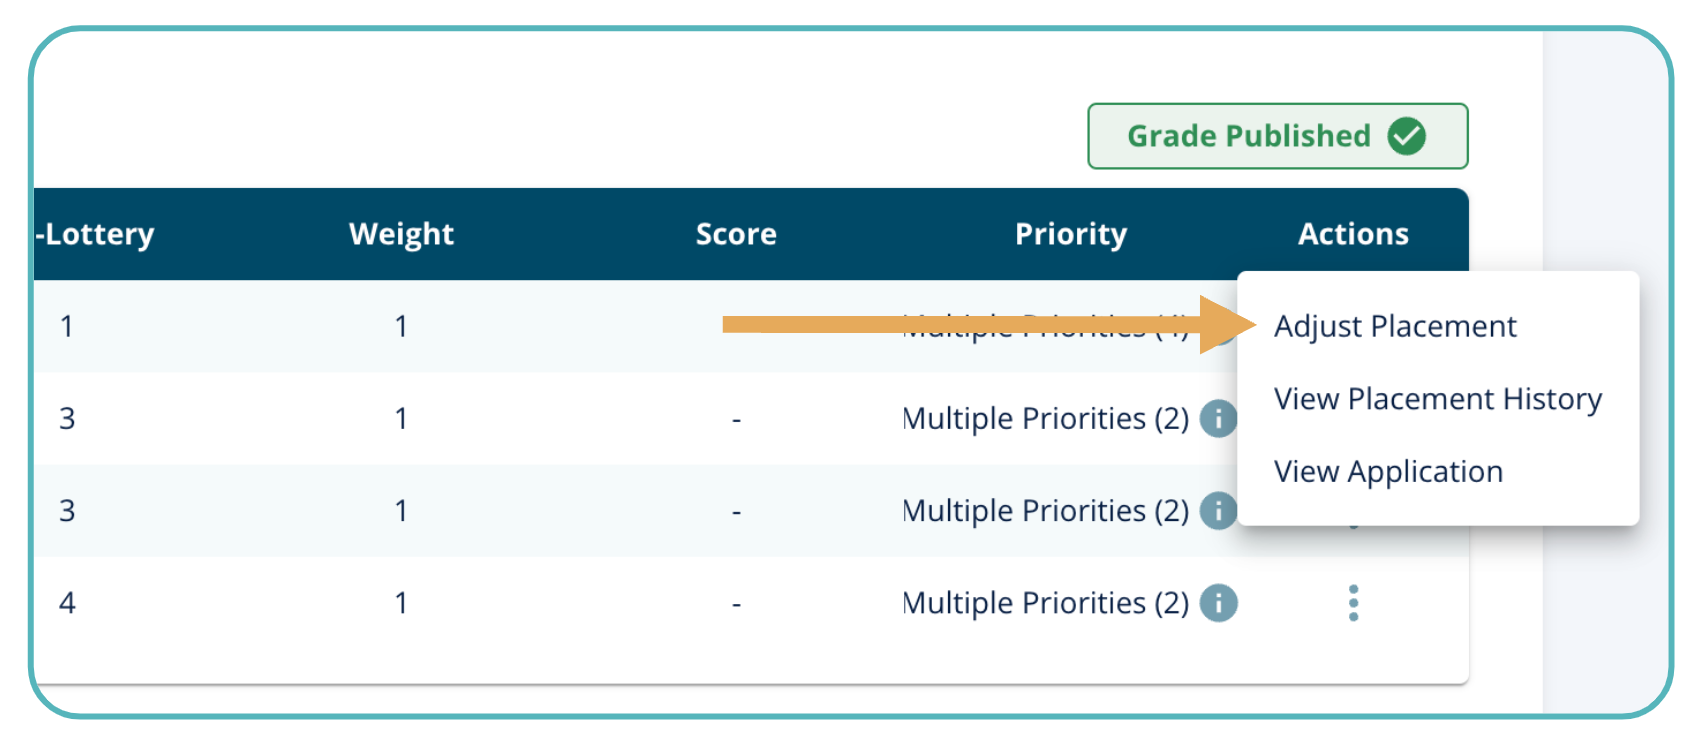Viewport: 1686px width, 736px height.
Task: Click the Weight column header
Action: click(x=401, y=234)
